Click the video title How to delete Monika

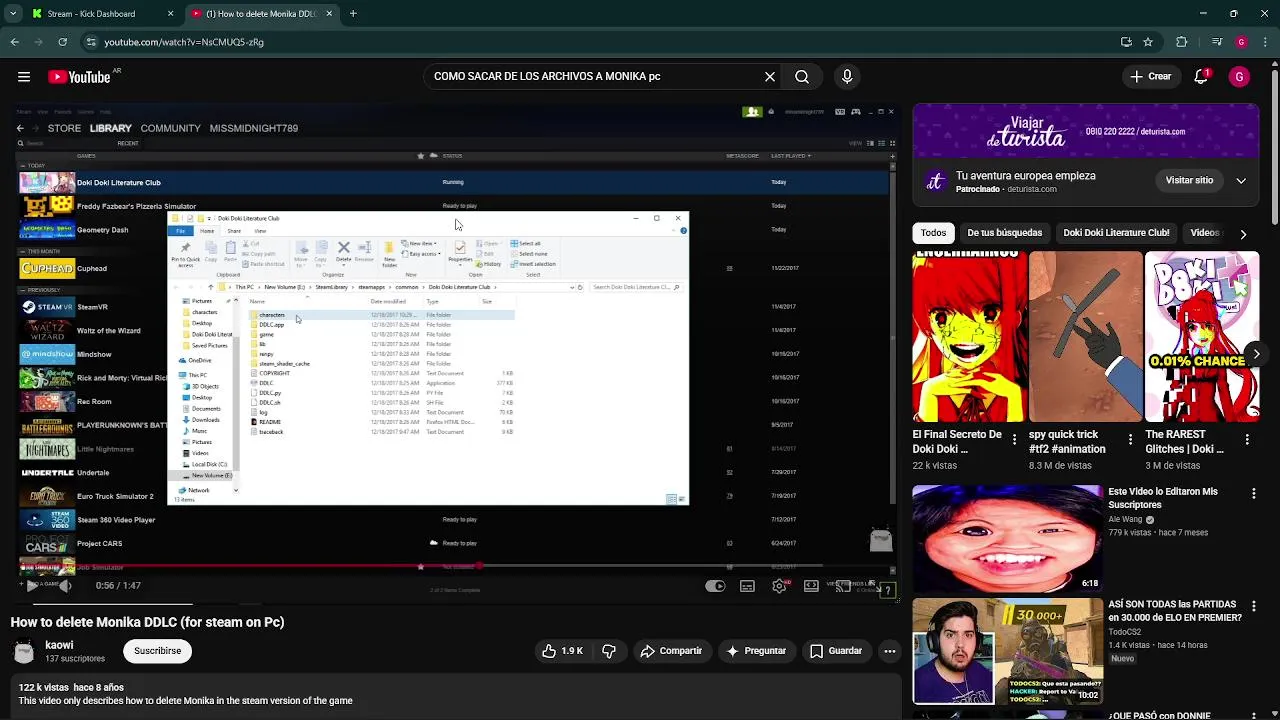pyautogui.click(x=147, y=622)
